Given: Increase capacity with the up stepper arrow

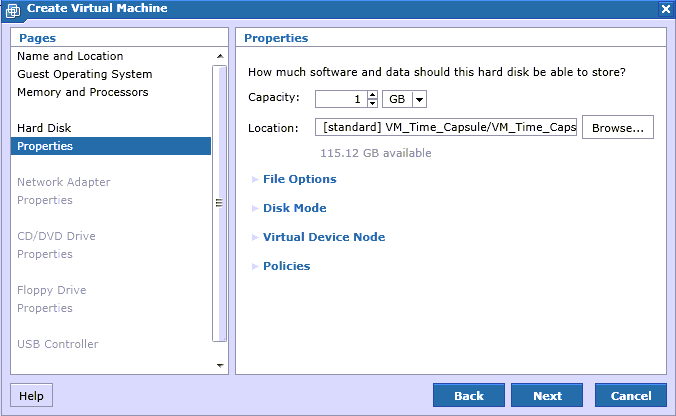Looking at the screenshot, I should [x=372, y=95].
